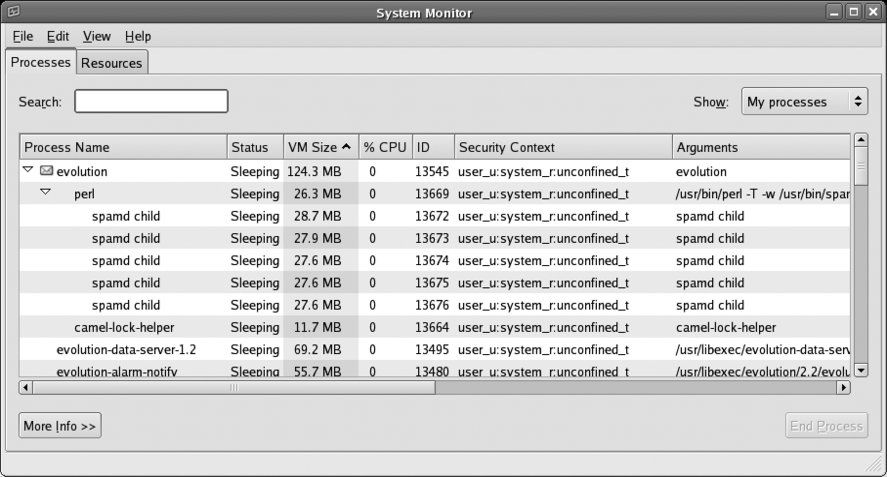This screenshot has height=477, width=887.
Task: Select the evolution process row
Action: point(434,171)
